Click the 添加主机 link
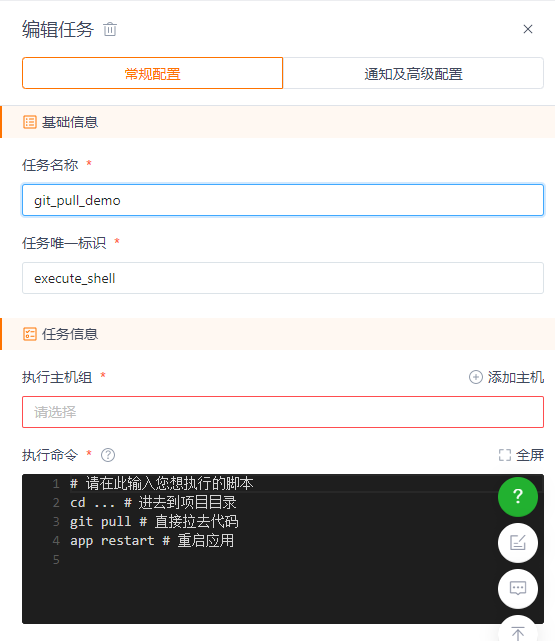The height and width of the screenshot is (641, 555). 515,377
